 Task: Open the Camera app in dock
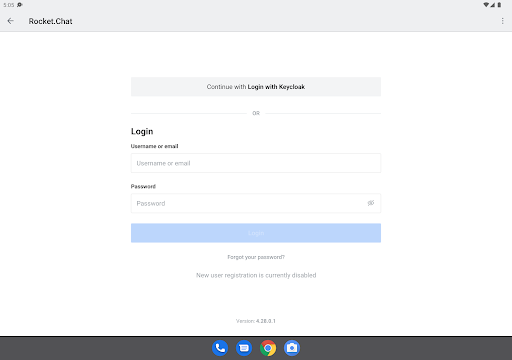(x=292, y=348)
